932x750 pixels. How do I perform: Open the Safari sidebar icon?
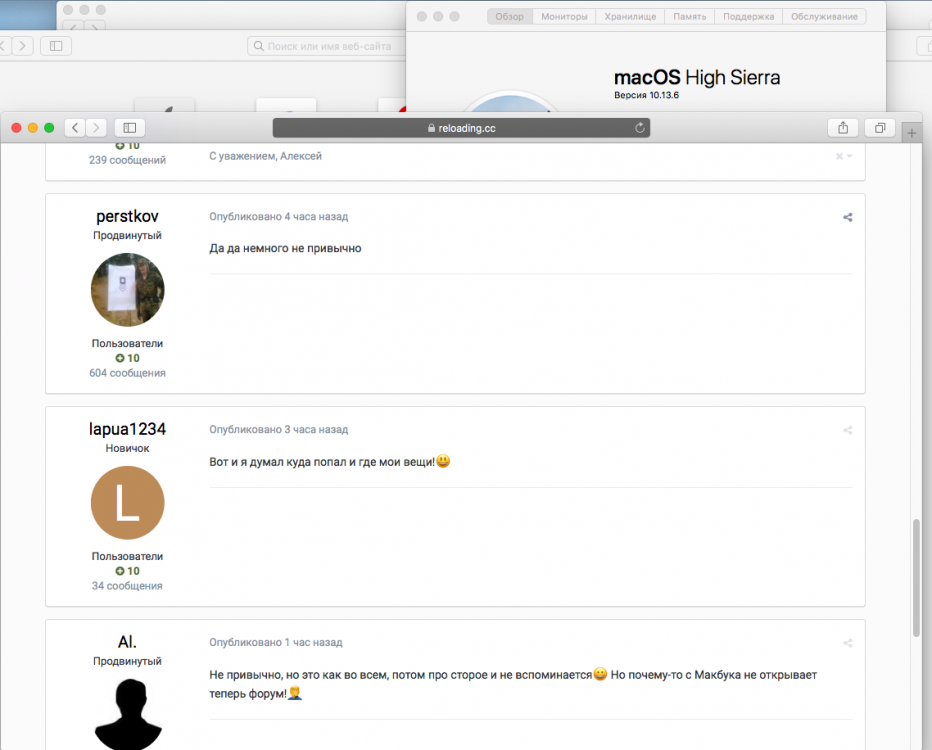tap(131, 128)
